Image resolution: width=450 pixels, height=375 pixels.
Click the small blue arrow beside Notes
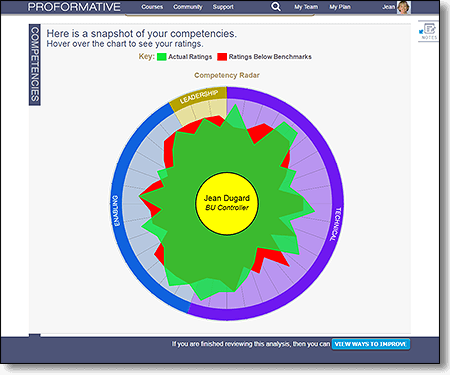pos(421,32)
